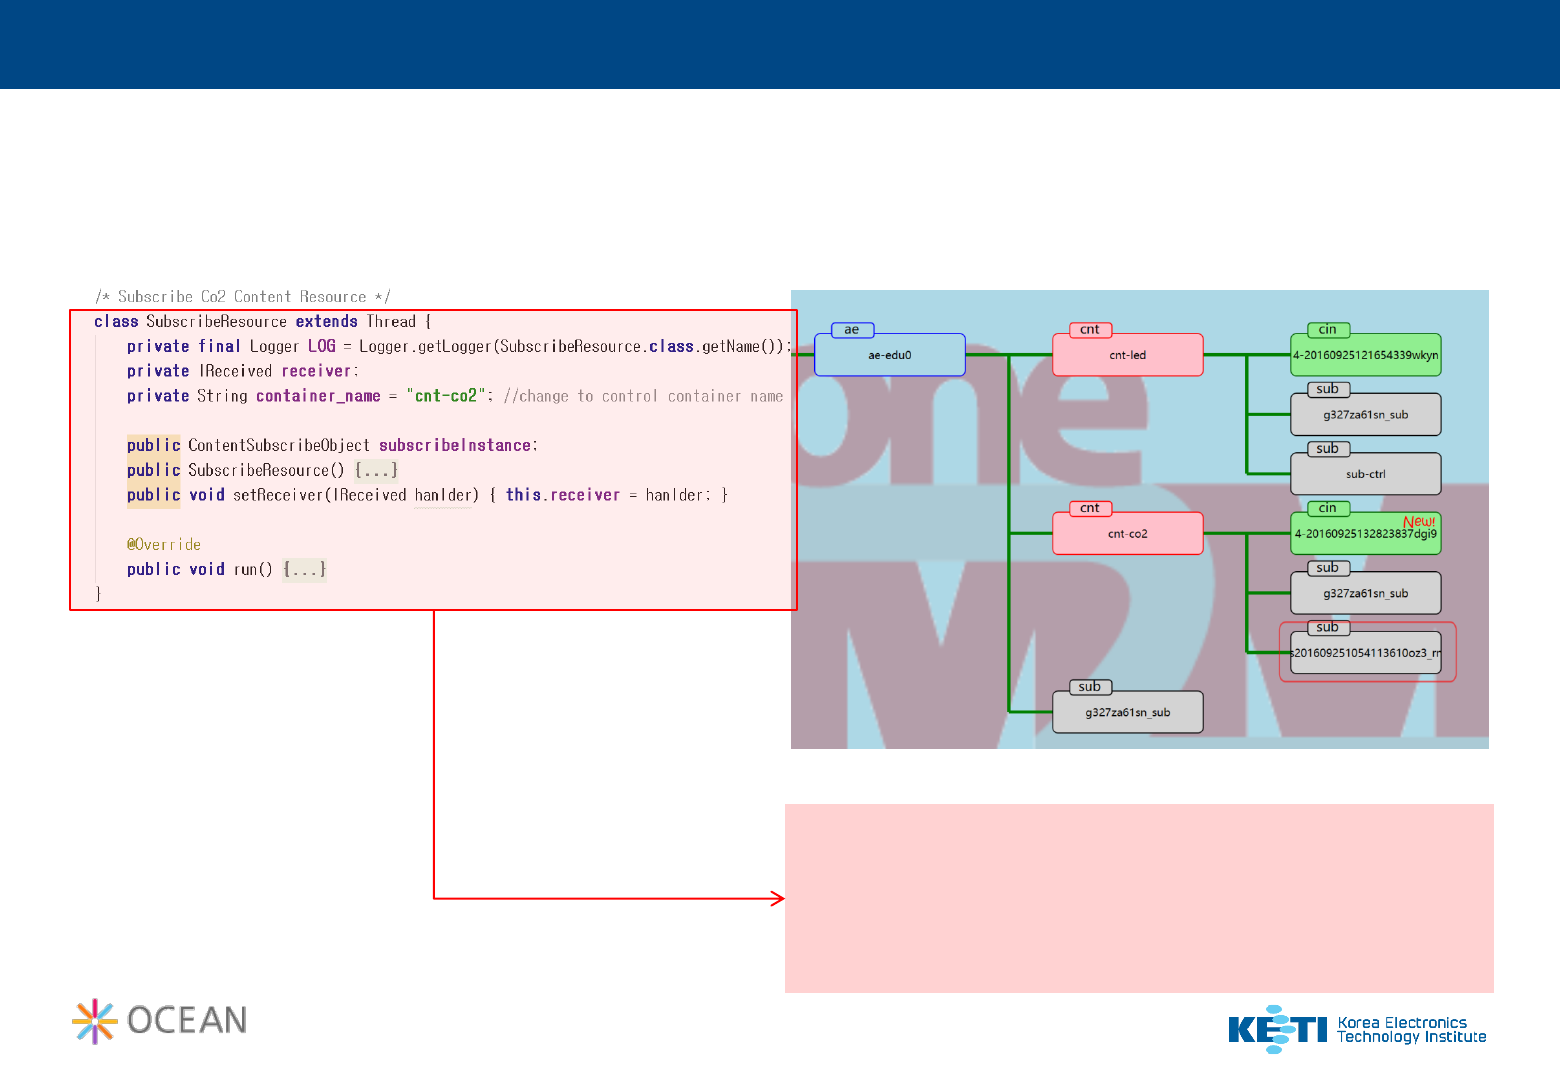Select g327za61sn_sub node attached to cnt-co2
This screenshot has width=1560, height=1080.
1366,593
